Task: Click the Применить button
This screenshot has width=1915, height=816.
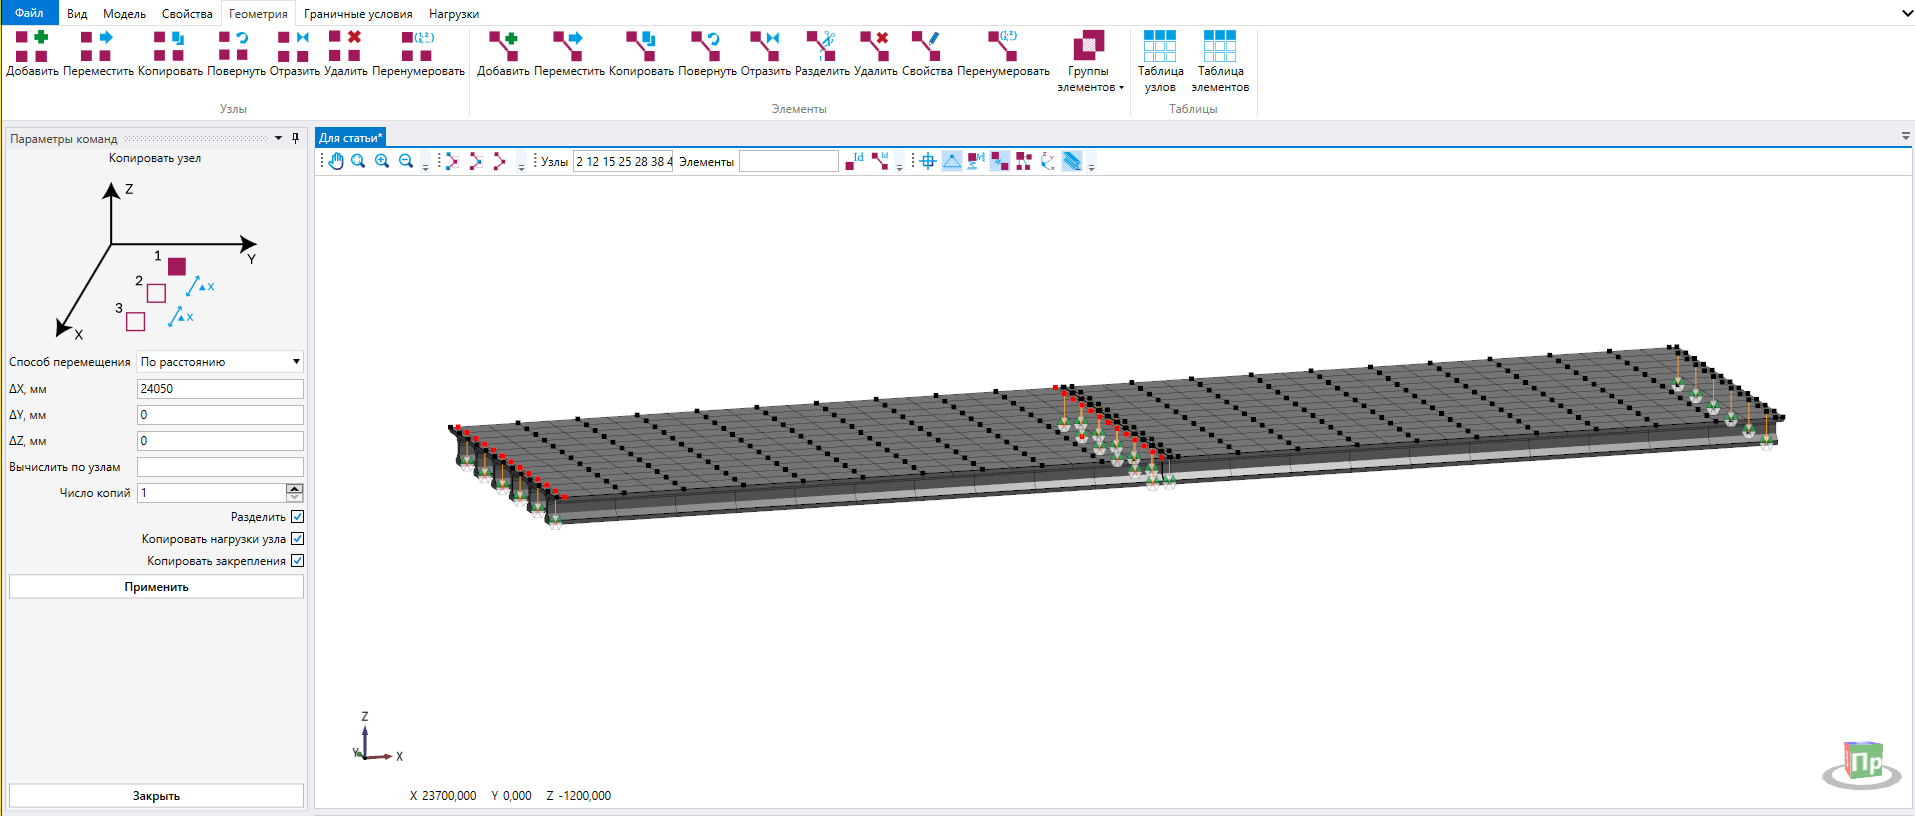Action: coord(156,587)
